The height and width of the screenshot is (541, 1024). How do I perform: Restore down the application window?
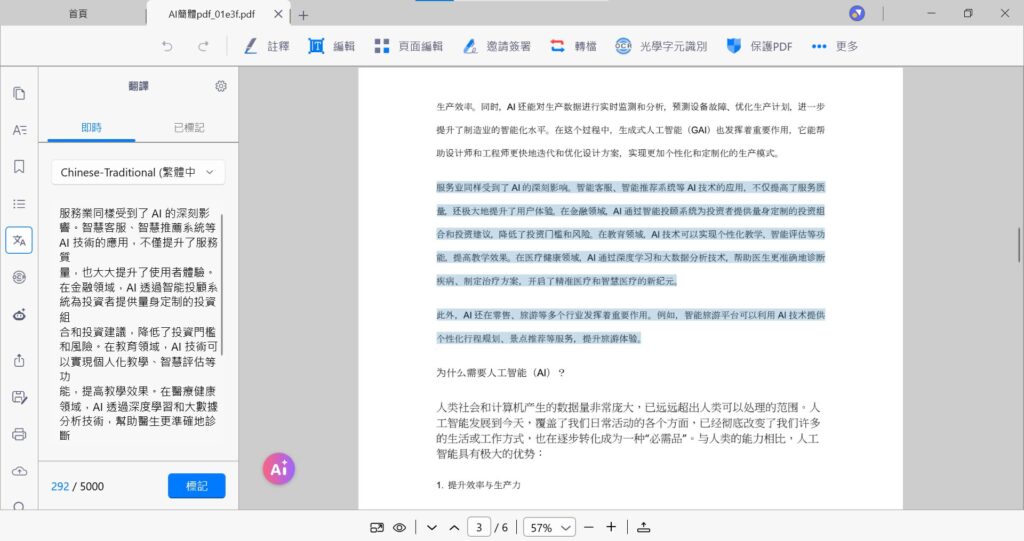(968, 13)
